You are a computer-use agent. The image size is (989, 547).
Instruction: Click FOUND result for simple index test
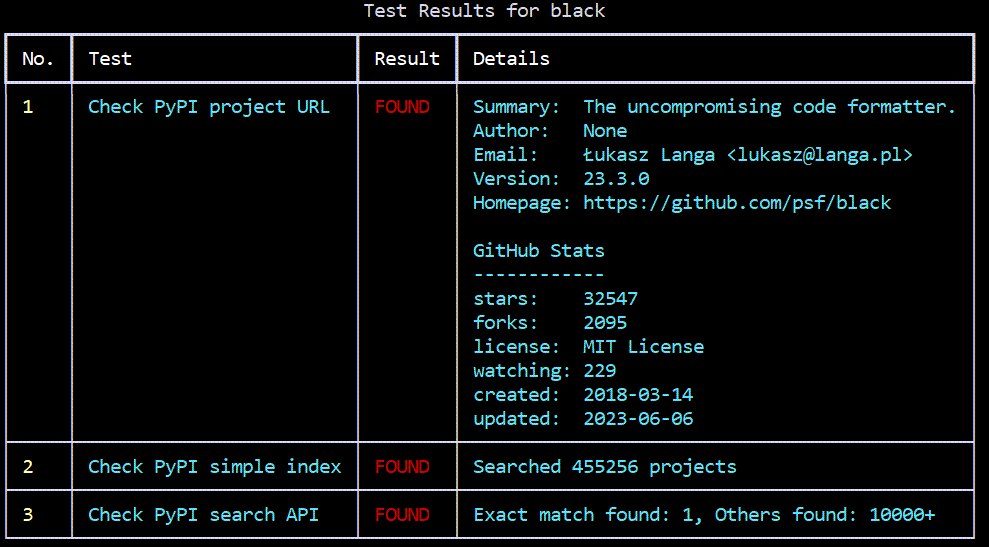coord(402,466)
